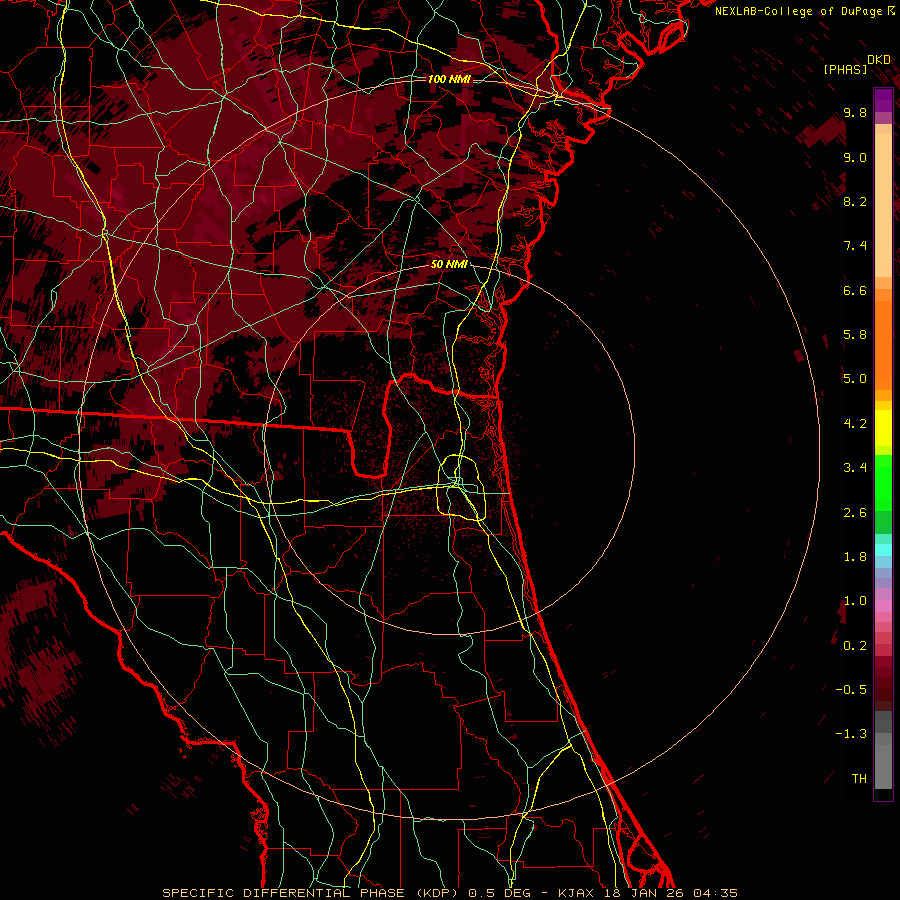Screen dimensions: 900x900
Task: Click the 5.0 value on color scale
Action: (855, 379)
